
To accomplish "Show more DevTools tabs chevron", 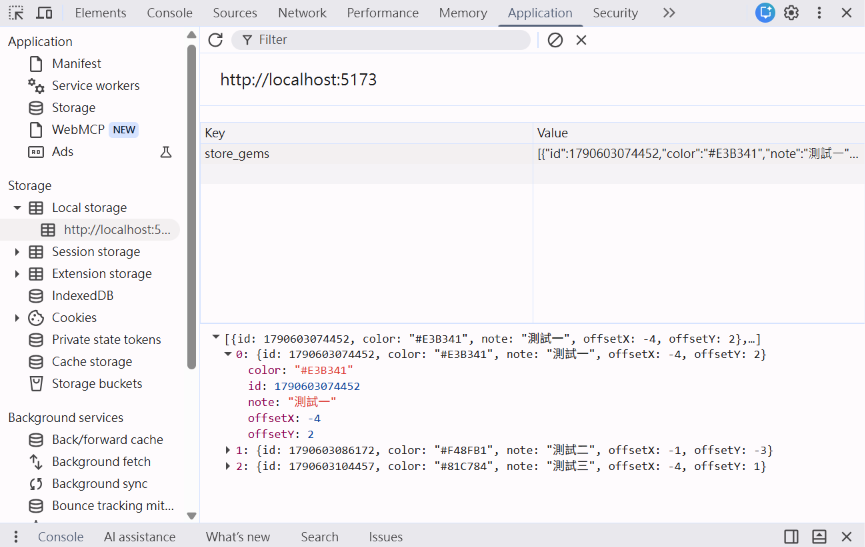I will tap(669, 13).
